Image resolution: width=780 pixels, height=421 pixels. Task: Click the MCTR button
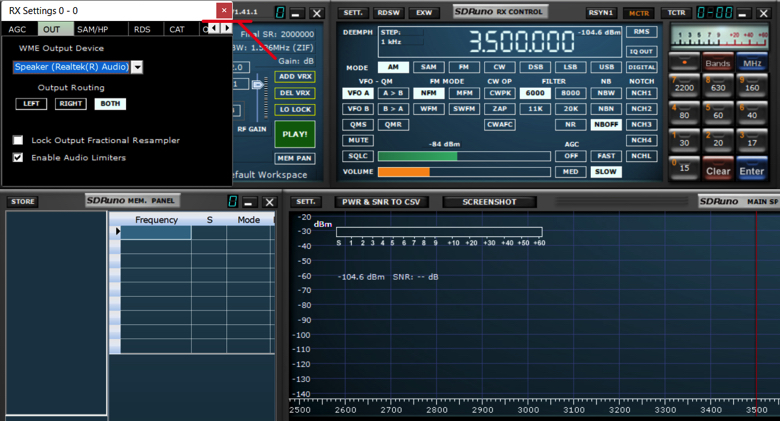point(639,13)
